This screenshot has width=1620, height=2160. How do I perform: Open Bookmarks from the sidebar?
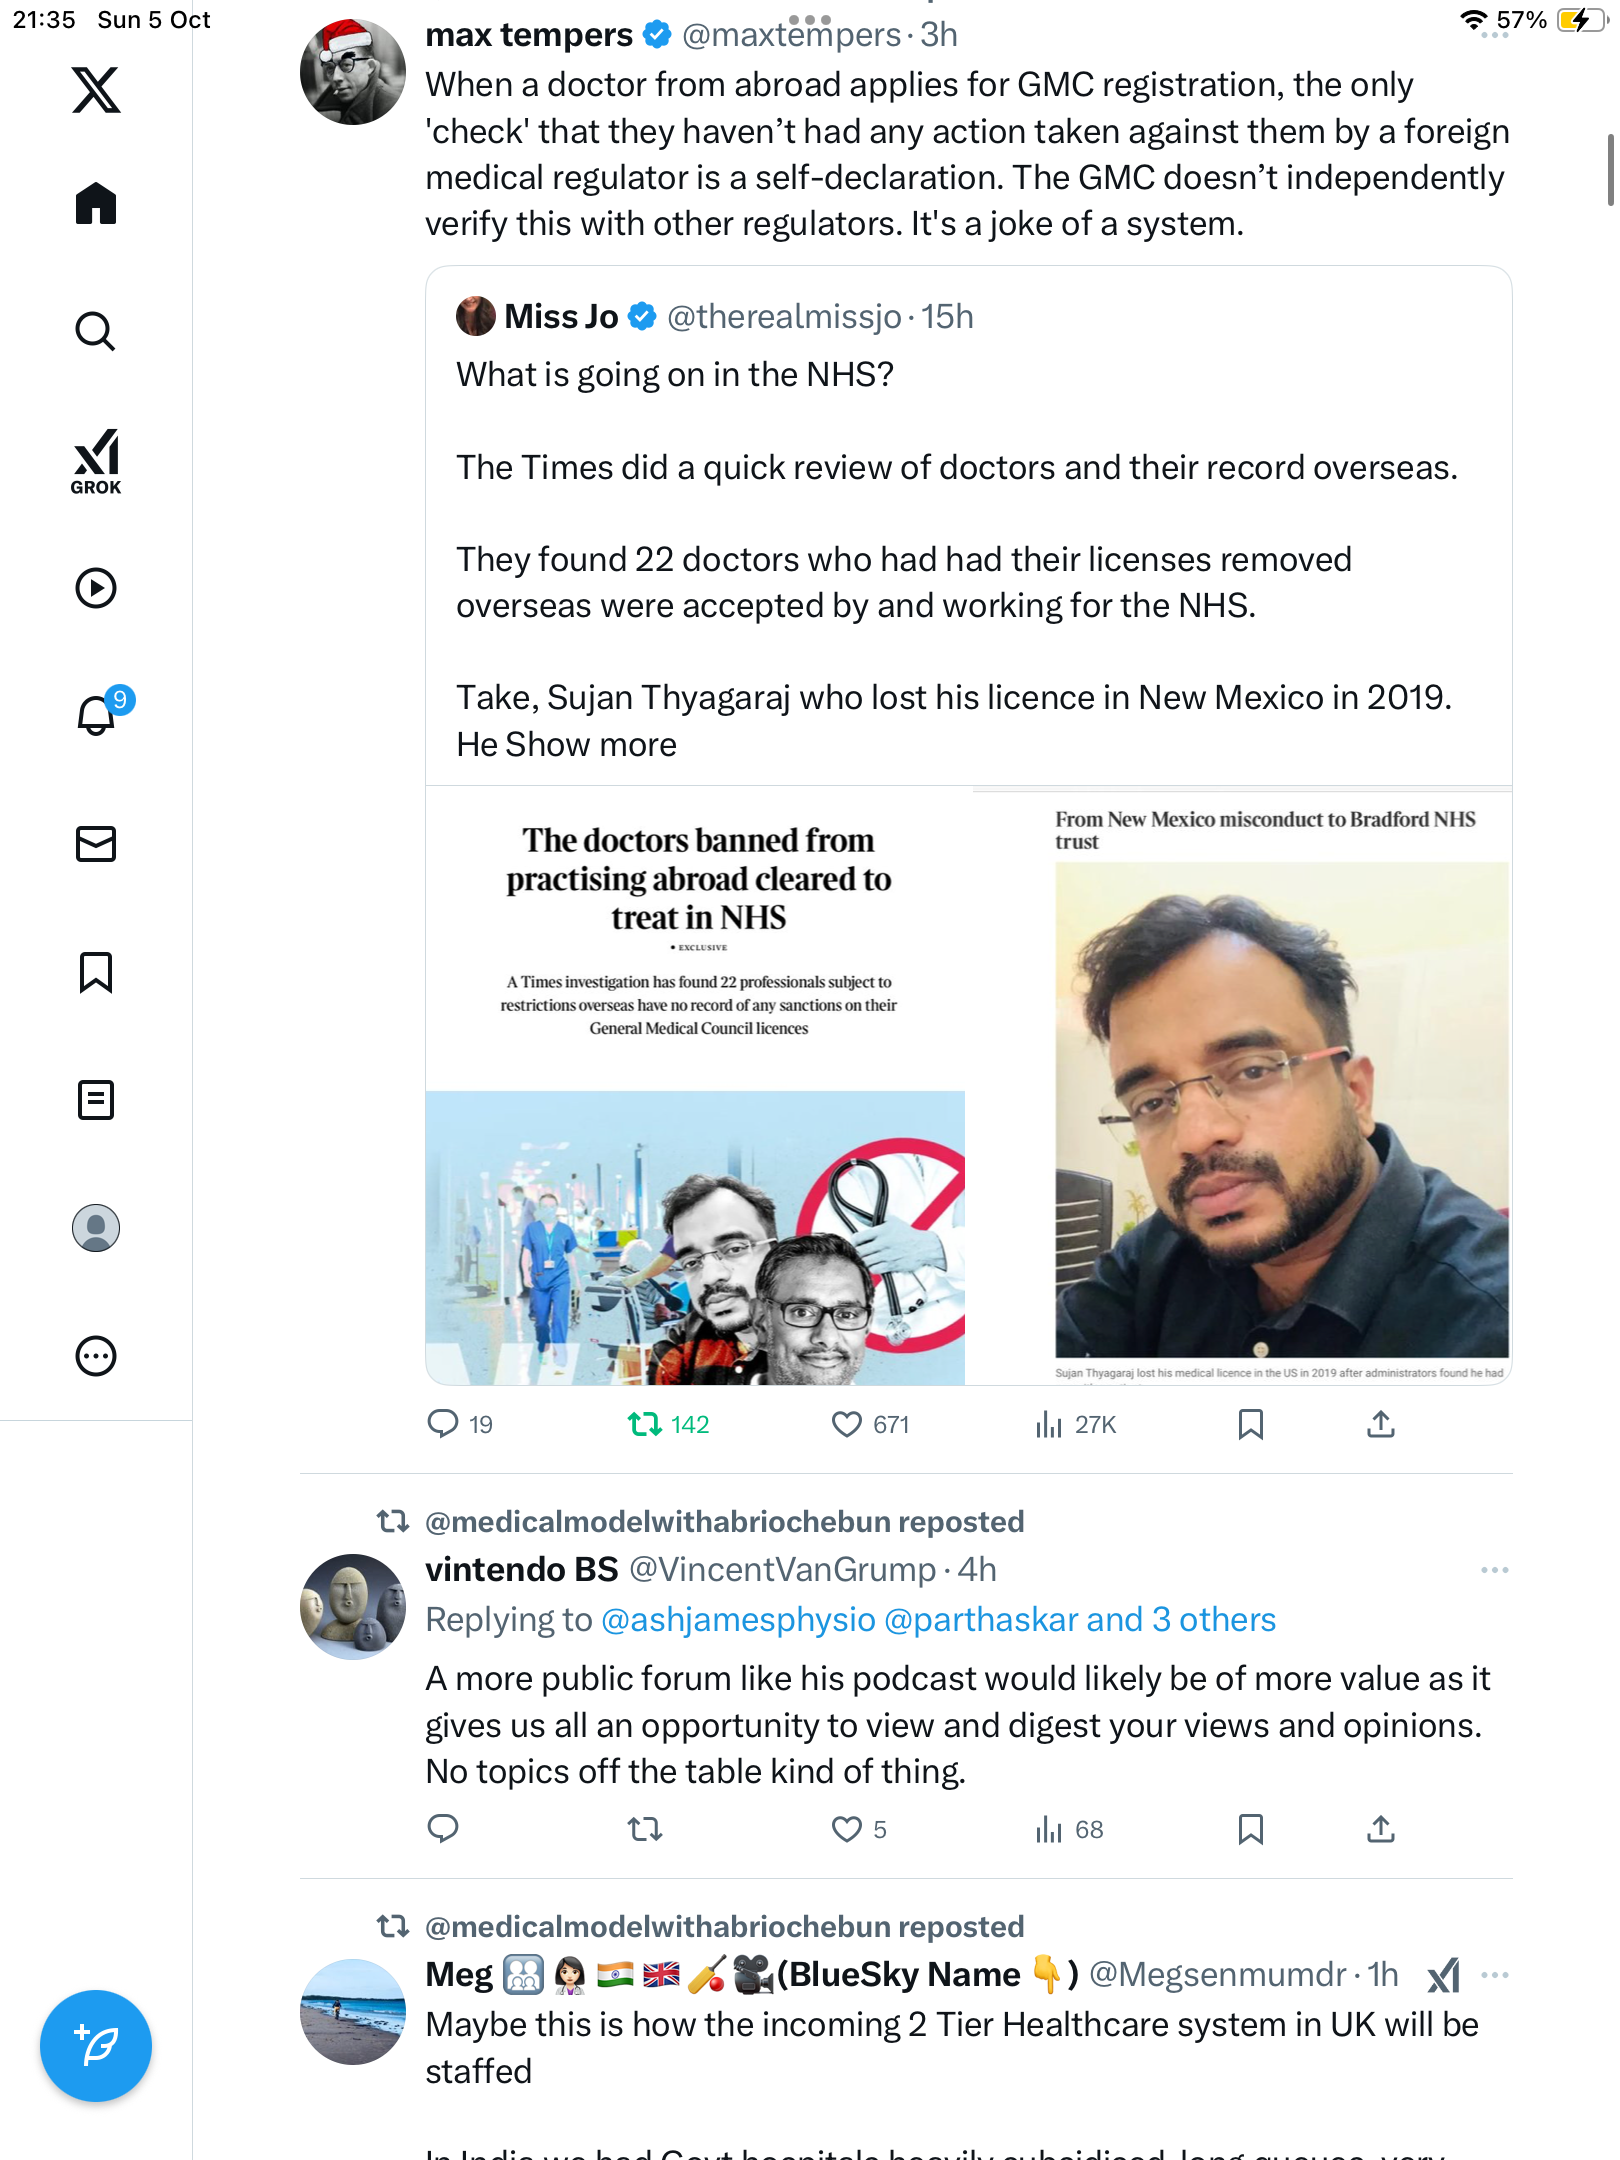(96, 972)
